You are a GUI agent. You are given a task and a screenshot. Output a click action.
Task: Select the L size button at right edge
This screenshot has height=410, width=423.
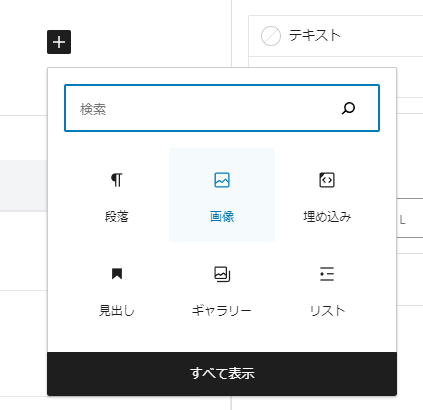point(410,218)
